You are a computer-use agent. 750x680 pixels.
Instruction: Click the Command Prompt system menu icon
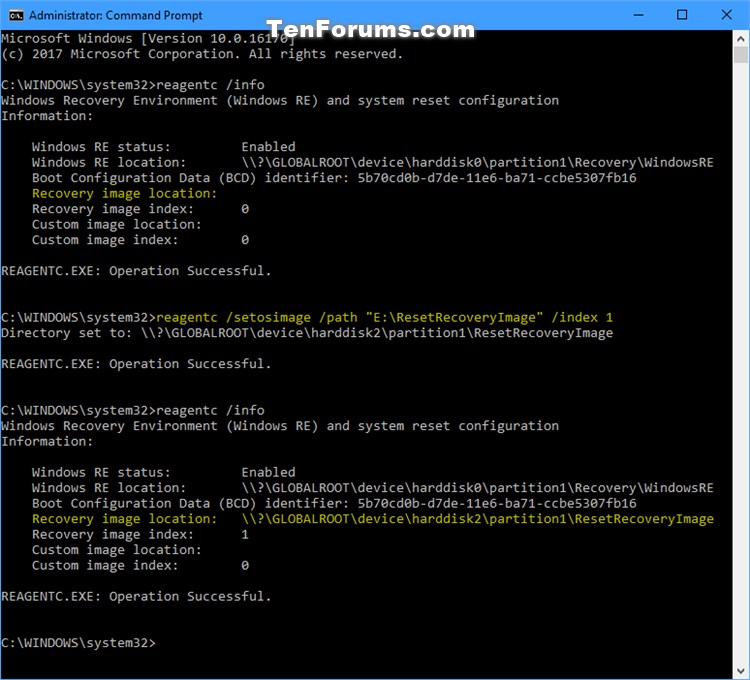16,15
